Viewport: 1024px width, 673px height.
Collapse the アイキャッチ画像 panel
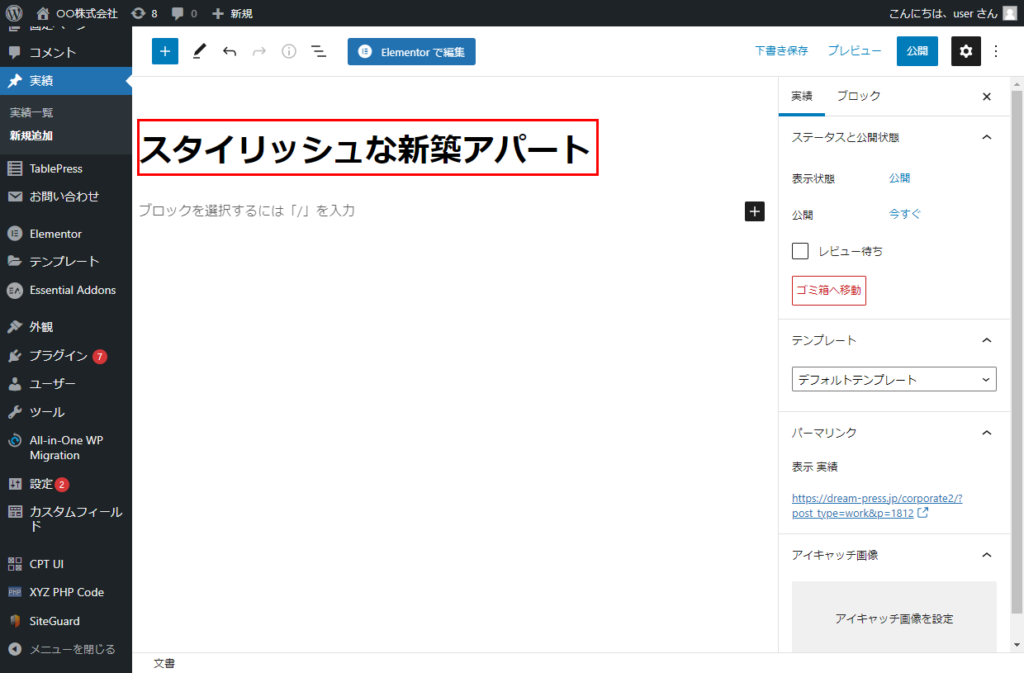pyautogui.click(x=986, y=555)
